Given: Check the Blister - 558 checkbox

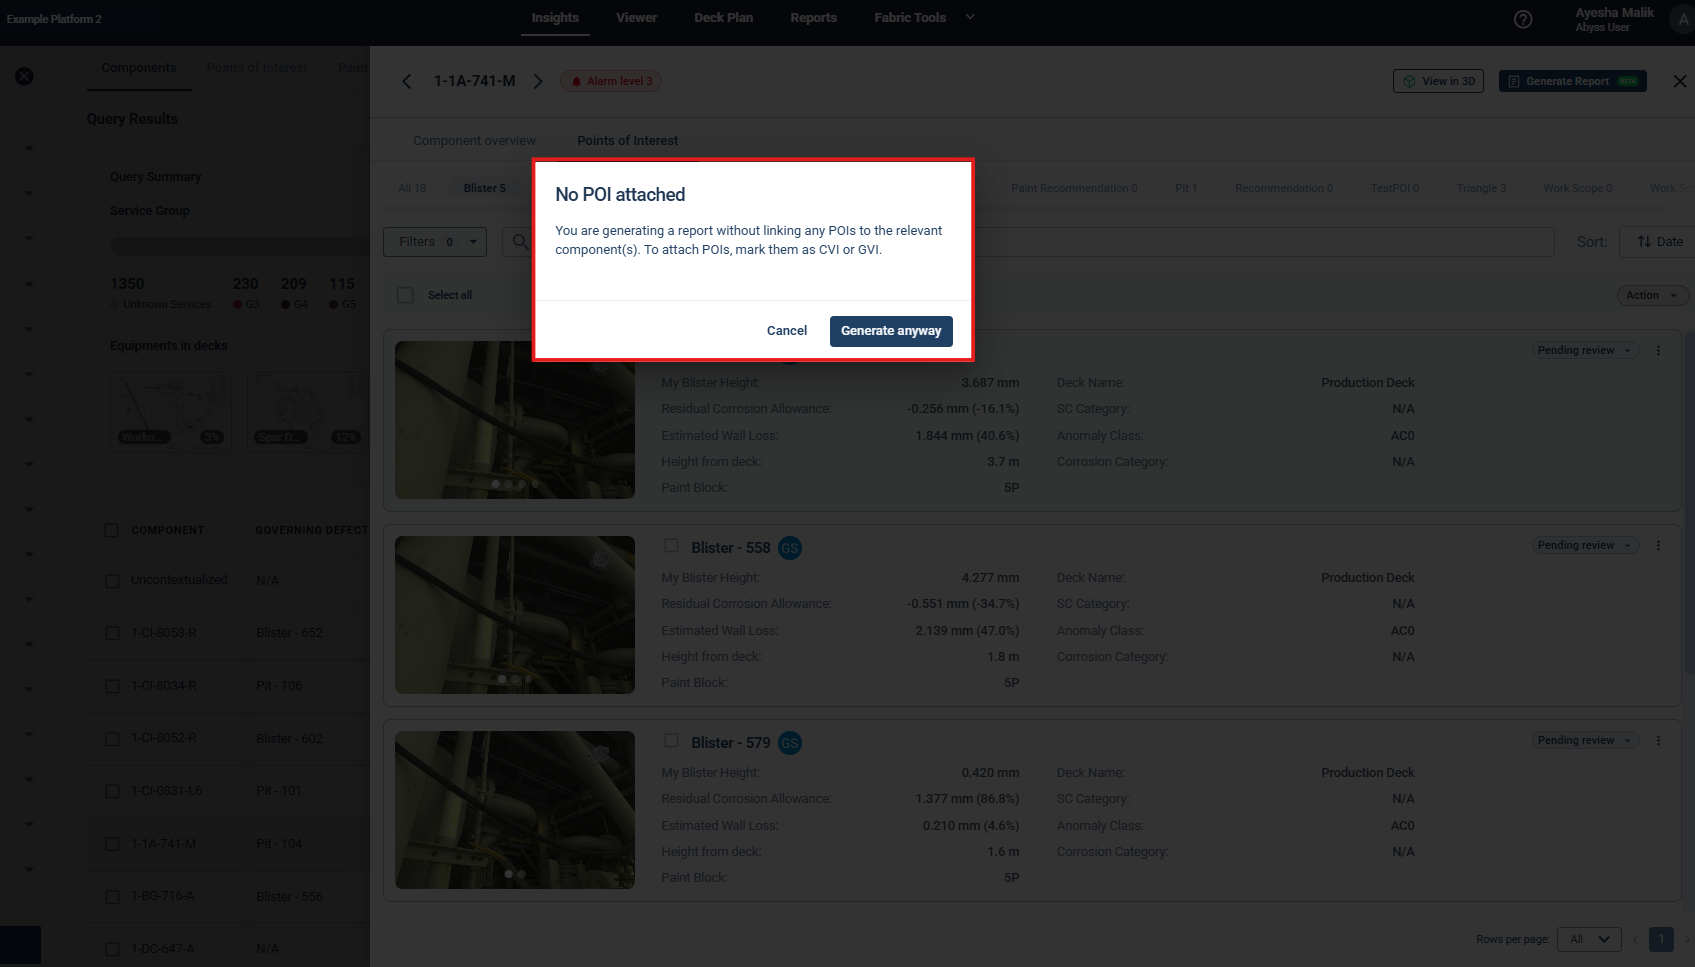Looking at the screenshot, I should pyautogui.click(x=672, y=546).
